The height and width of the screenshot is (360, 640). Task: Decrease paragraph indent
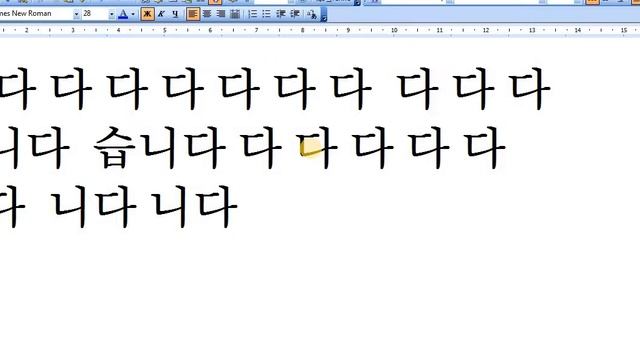280,14
